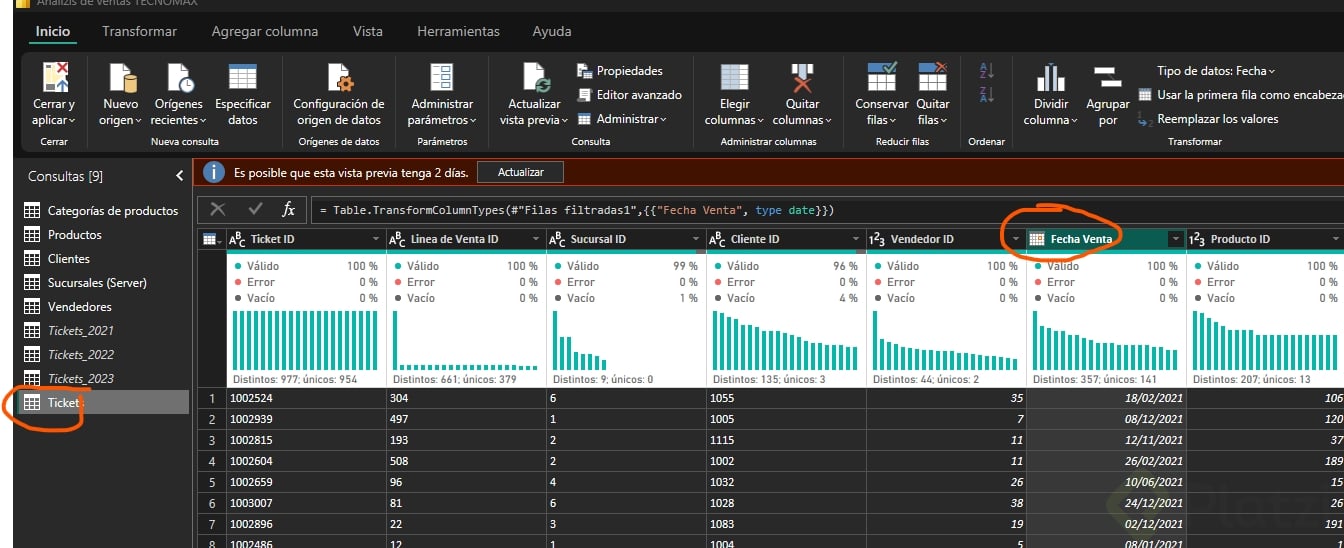This screenshot has height=548, width=1344.
Task: Open the Vista tab
Action: point(368,31)
